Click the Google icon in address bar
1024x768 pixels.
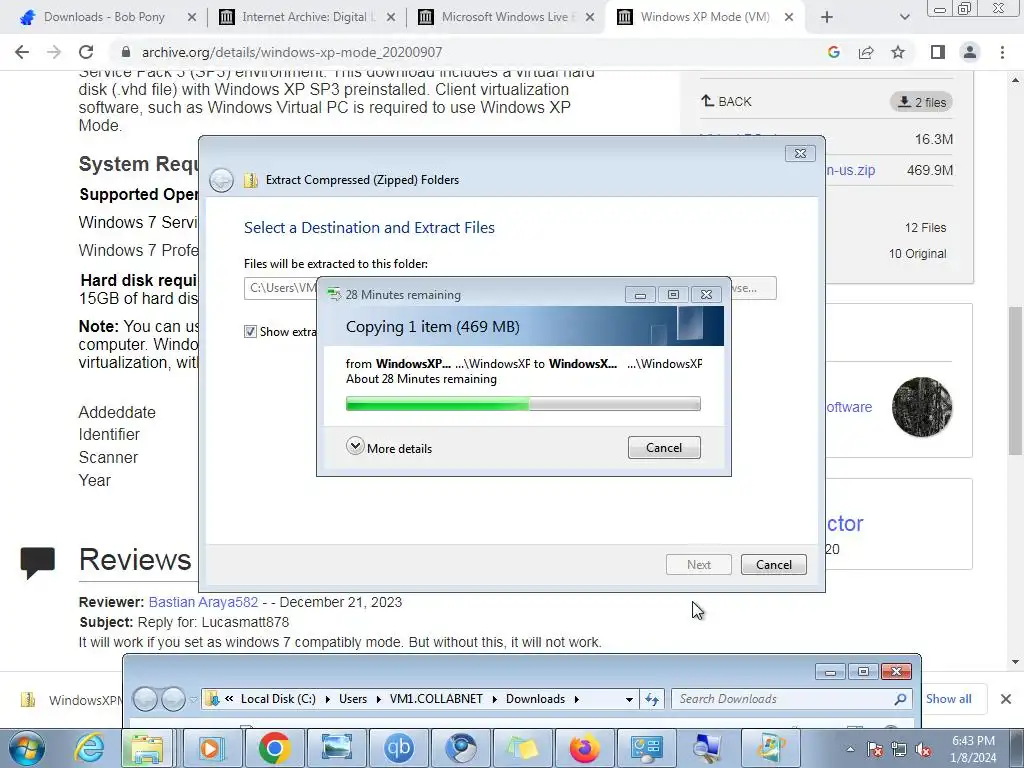(x=833, y=52)
